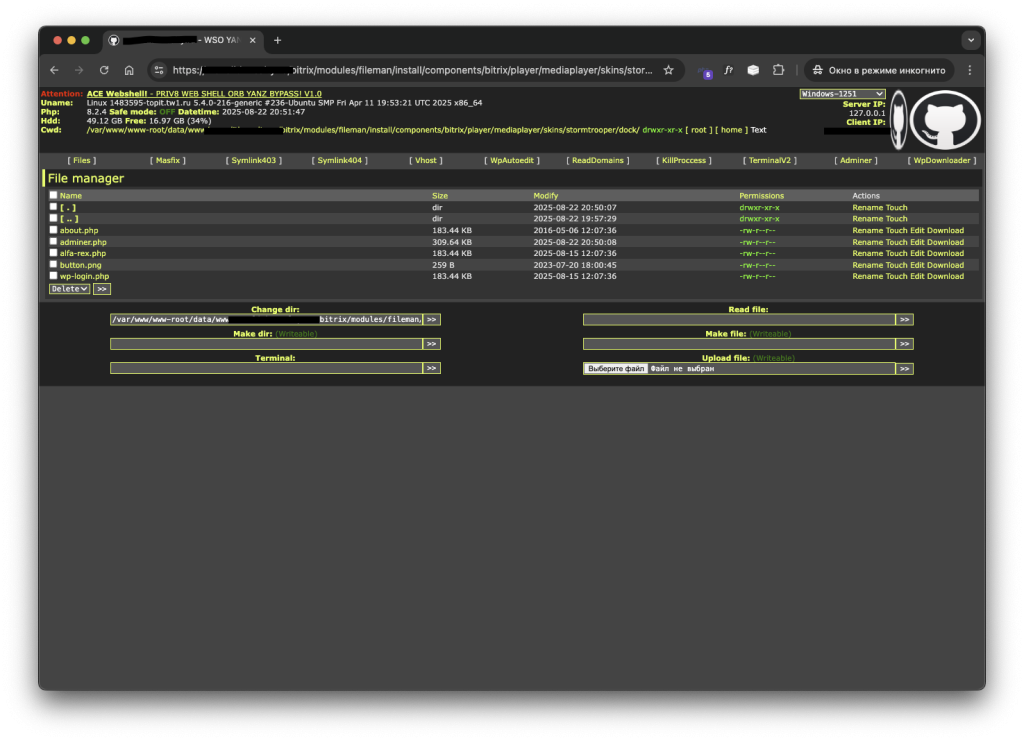1024x741 pixels.
Task: Open a new browser tab with plus
Action: [278, 40]
